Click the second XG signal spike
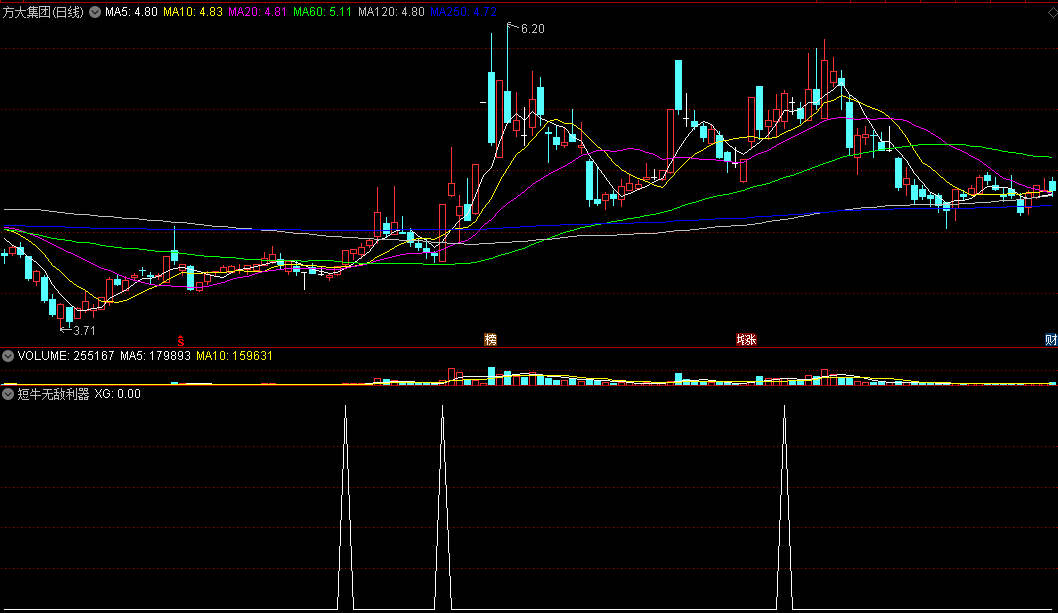Screen dimensions: 1058x613 coord(443,506)
